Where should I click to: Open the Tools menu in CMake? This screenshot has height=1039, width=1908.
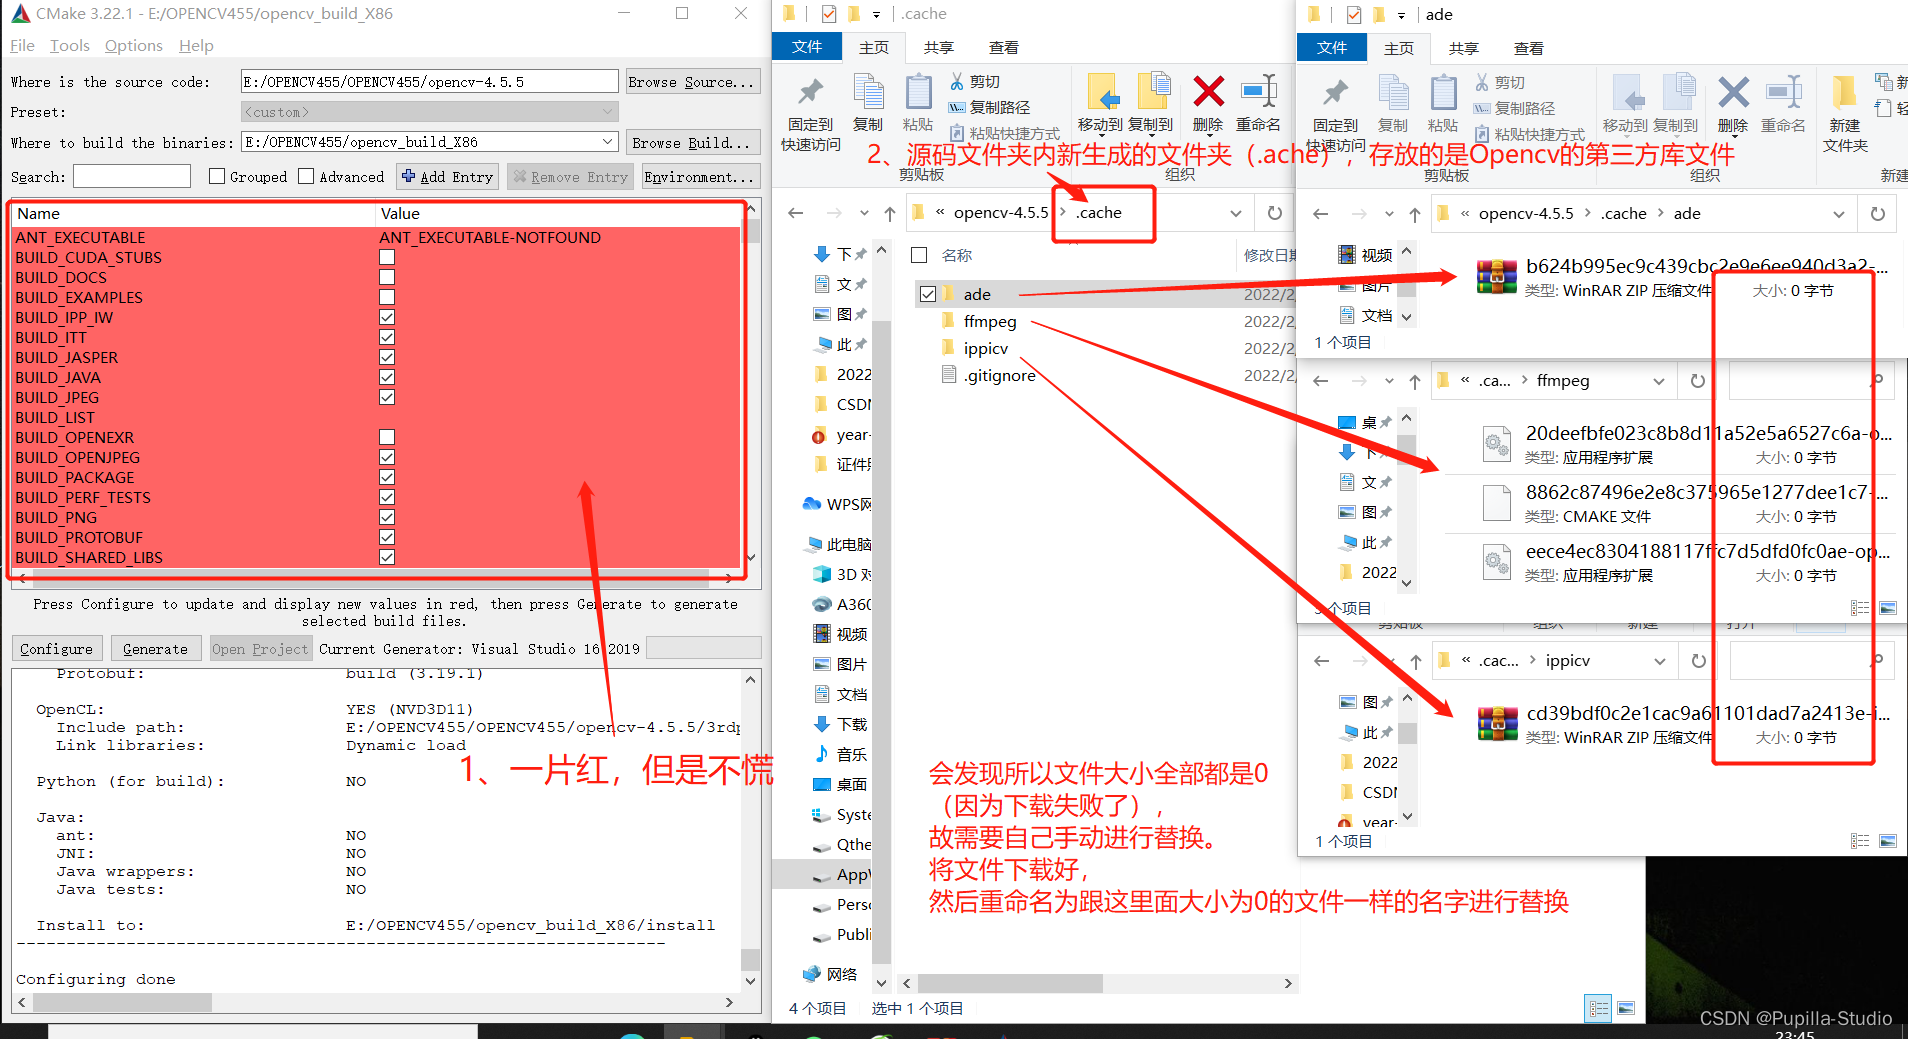pos(70,45)
